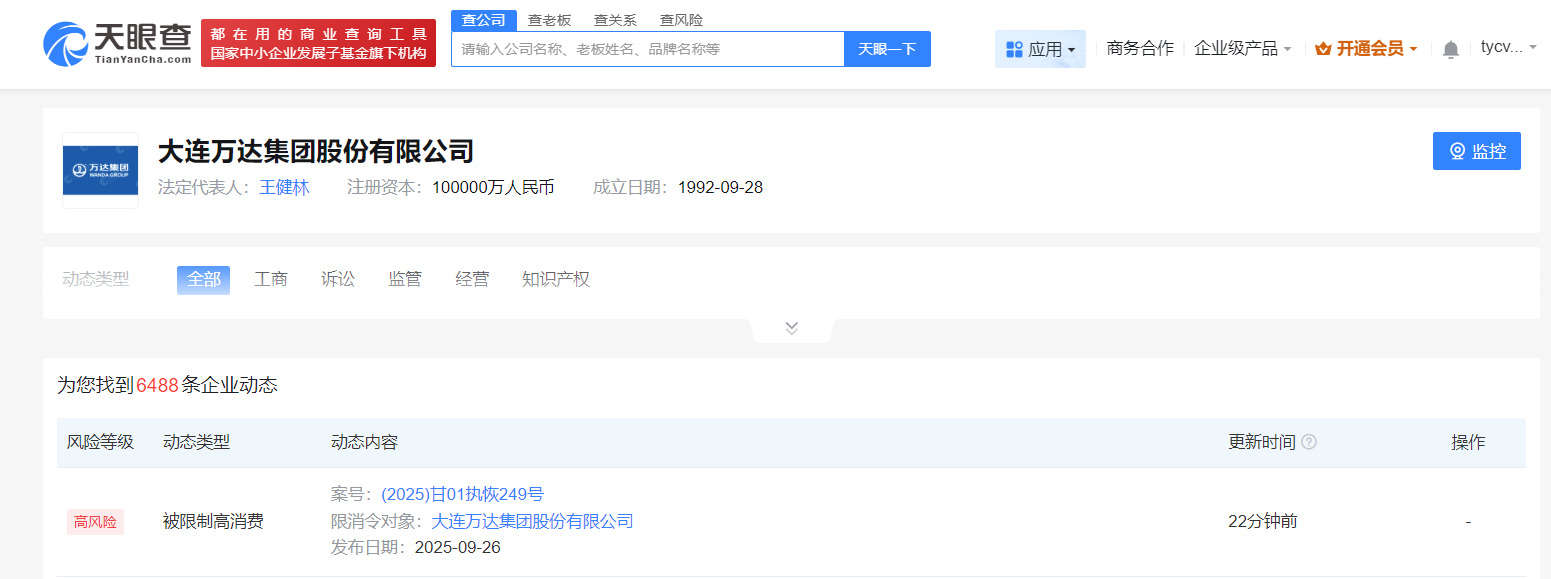Click the TianYanCha logo icon

click(x=66, y=43)
